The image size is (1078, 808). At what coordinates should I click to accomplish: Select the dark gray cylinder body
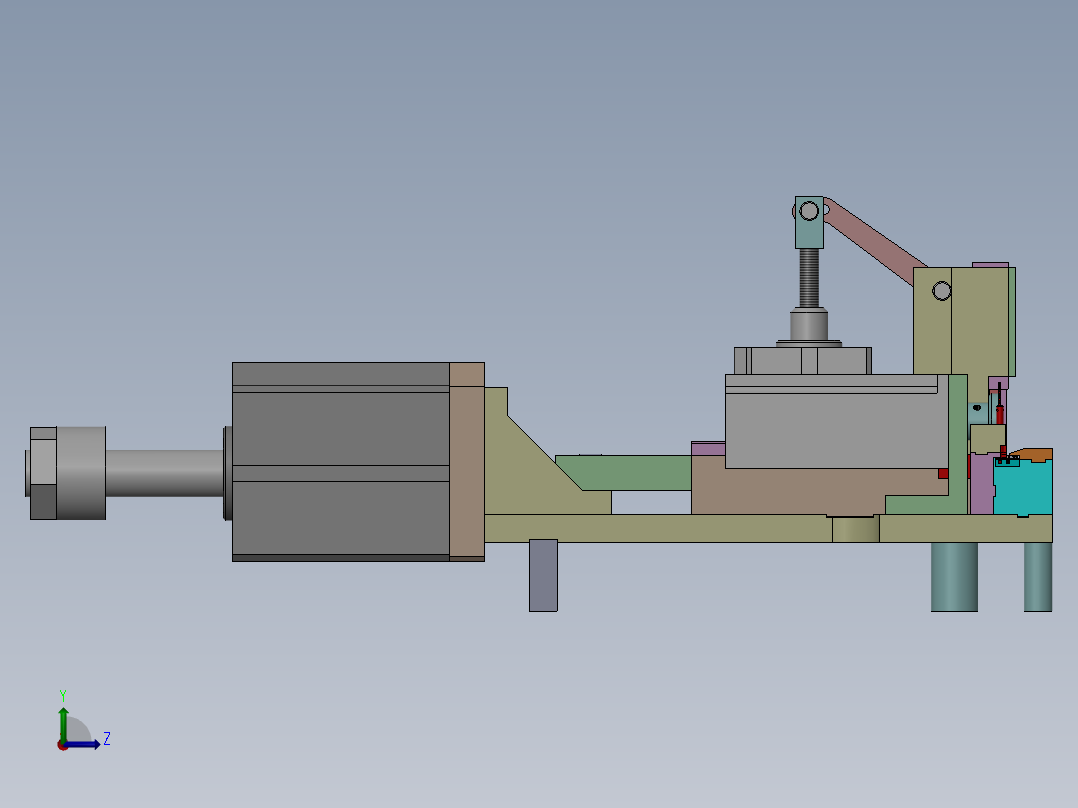click(341, 461)
